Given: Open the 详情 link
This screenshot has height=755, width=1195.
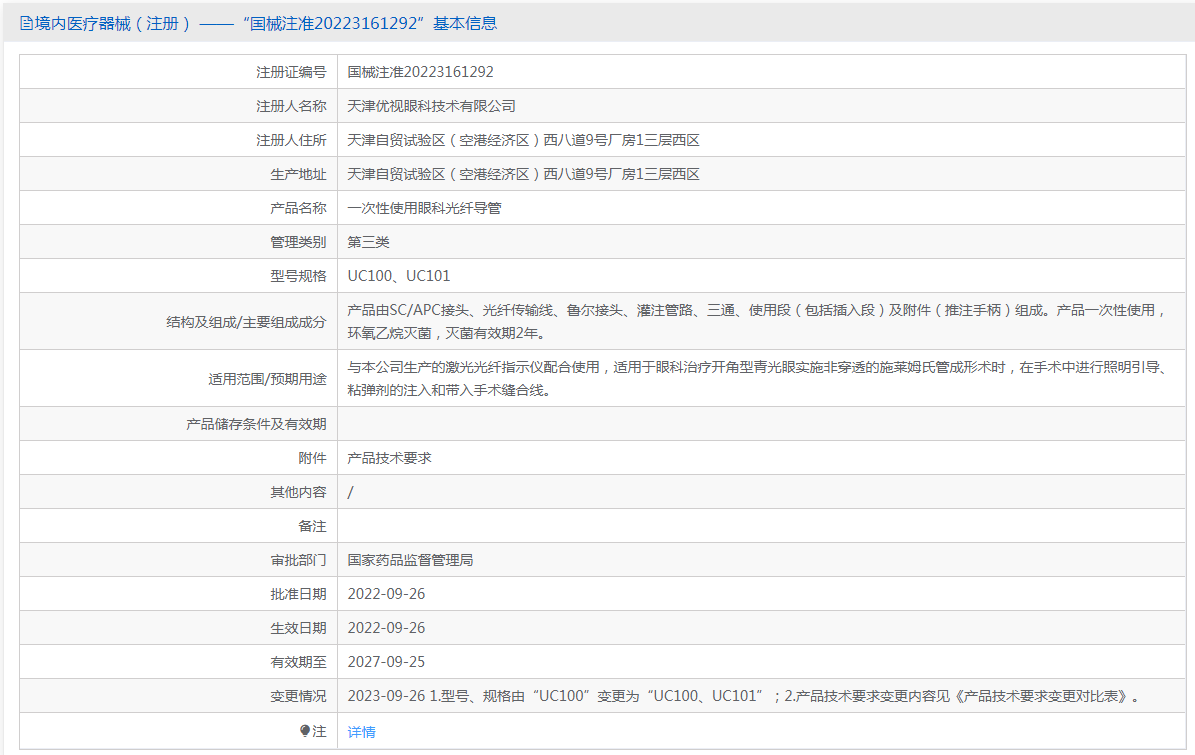Looking at the screenshot, I should [x=361, y=732].
